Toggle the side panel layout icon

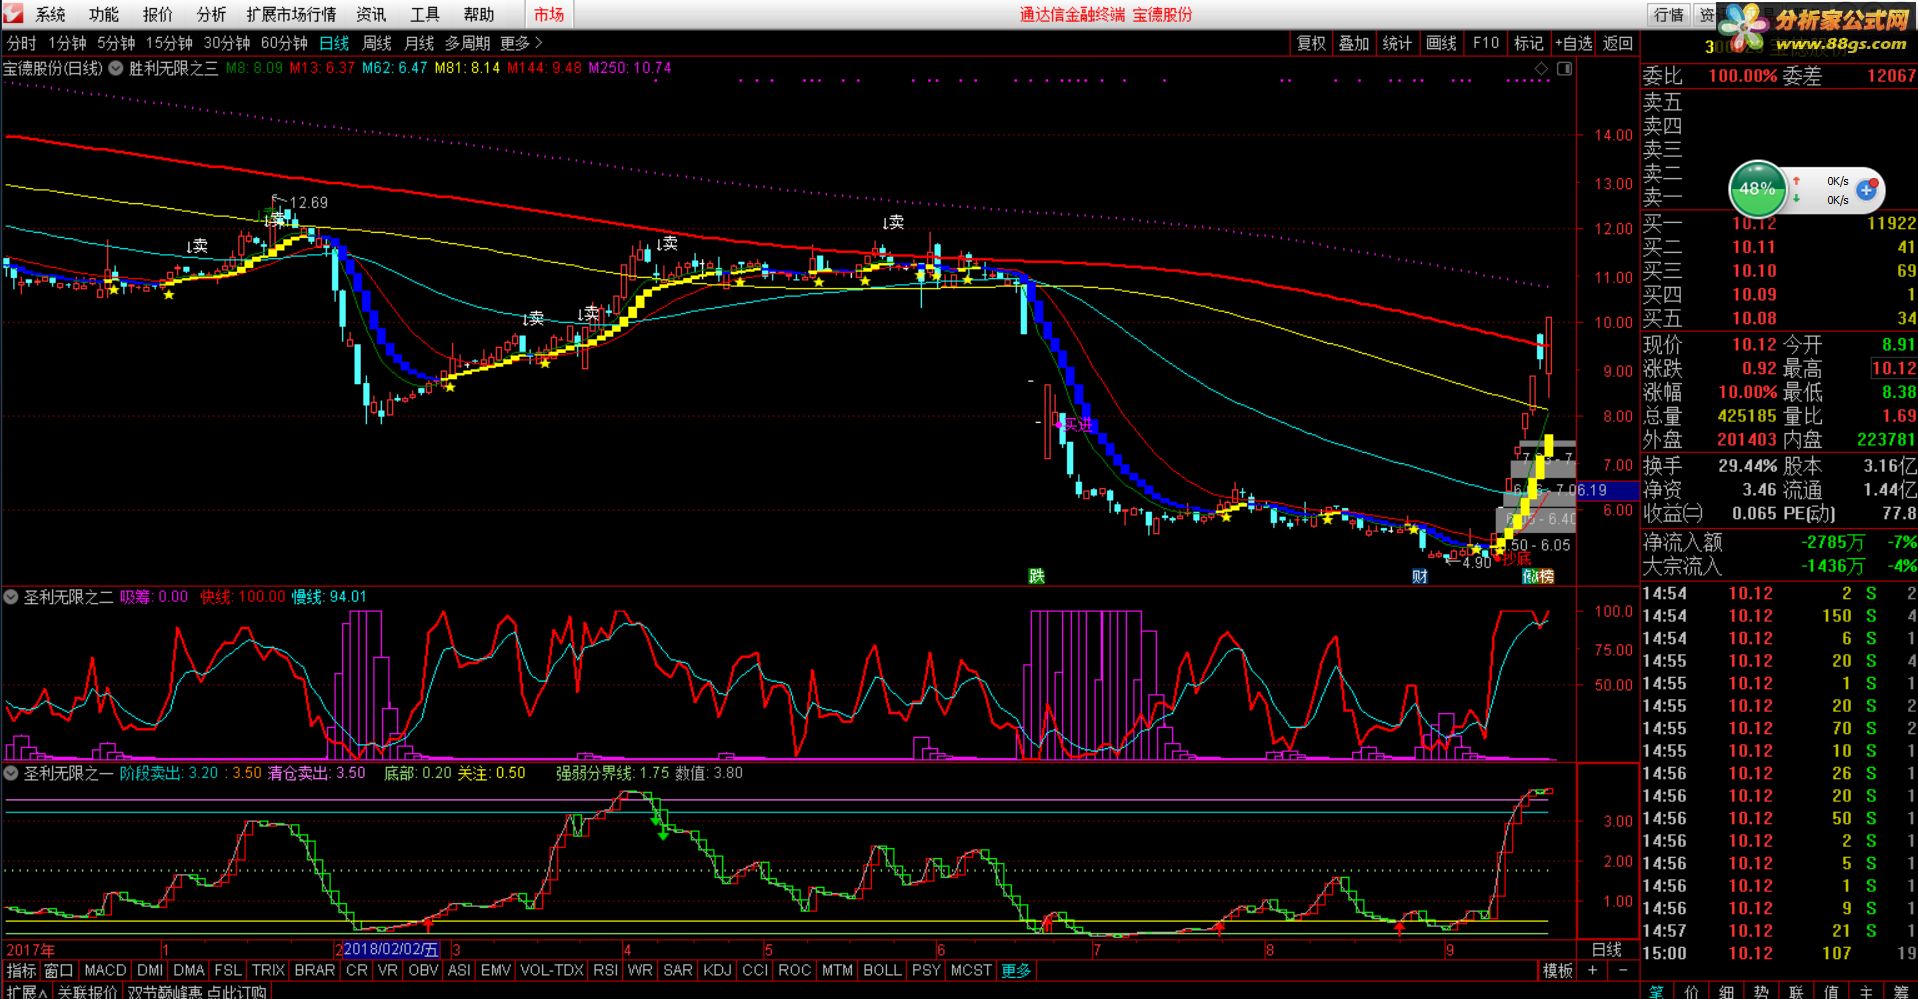[x=1564, y=68]
